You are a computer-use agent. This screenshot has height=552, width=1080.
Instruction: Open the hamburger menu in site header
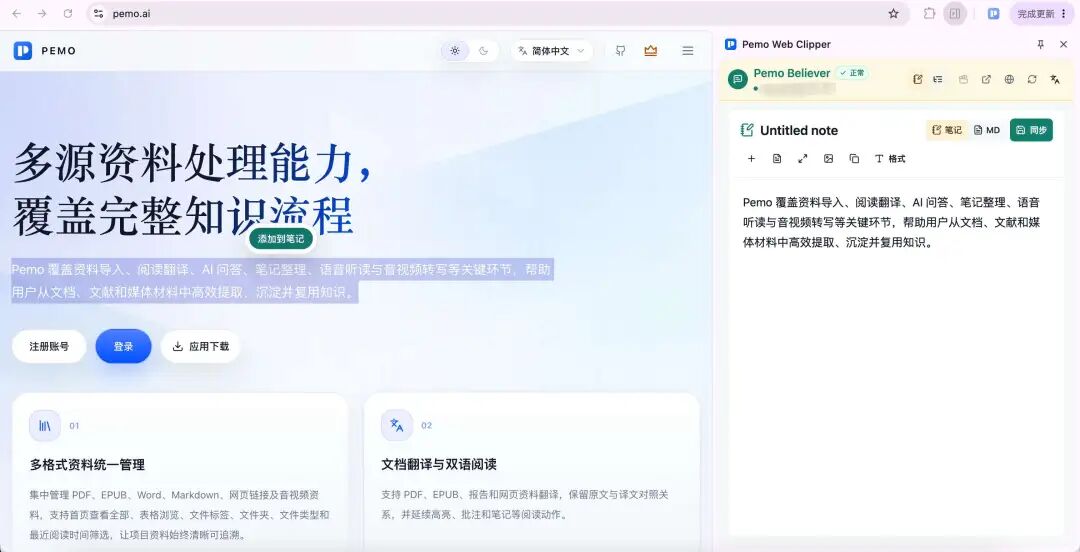(687, 51)
